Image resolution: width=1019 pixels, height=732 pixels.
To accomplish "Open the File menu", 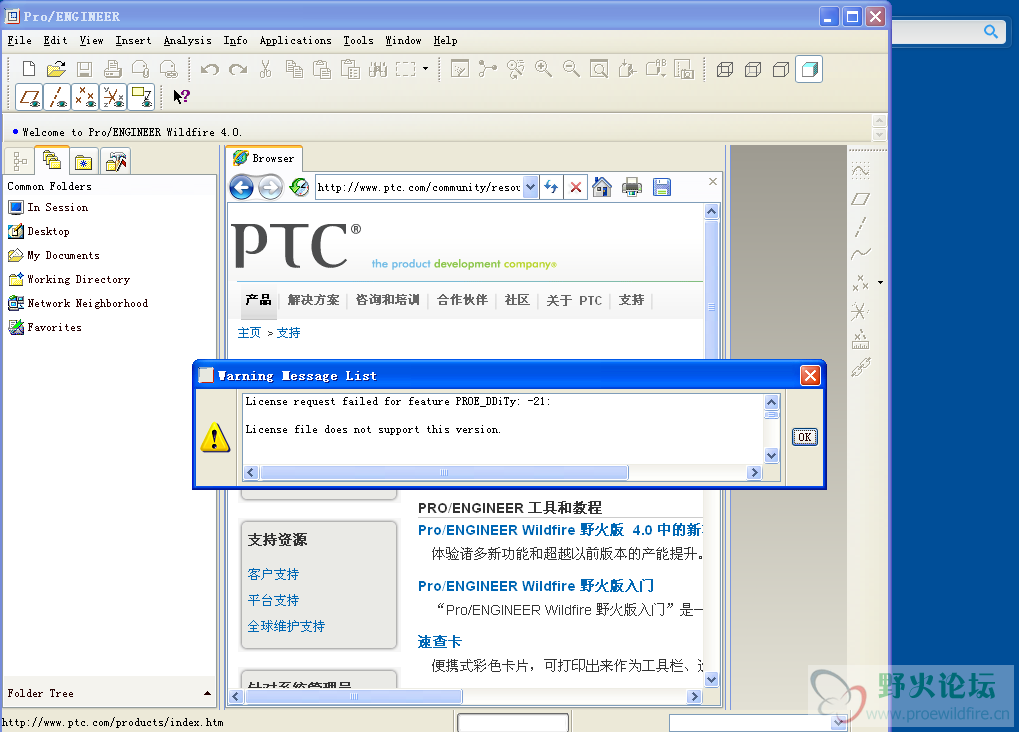I will [19, 40].
